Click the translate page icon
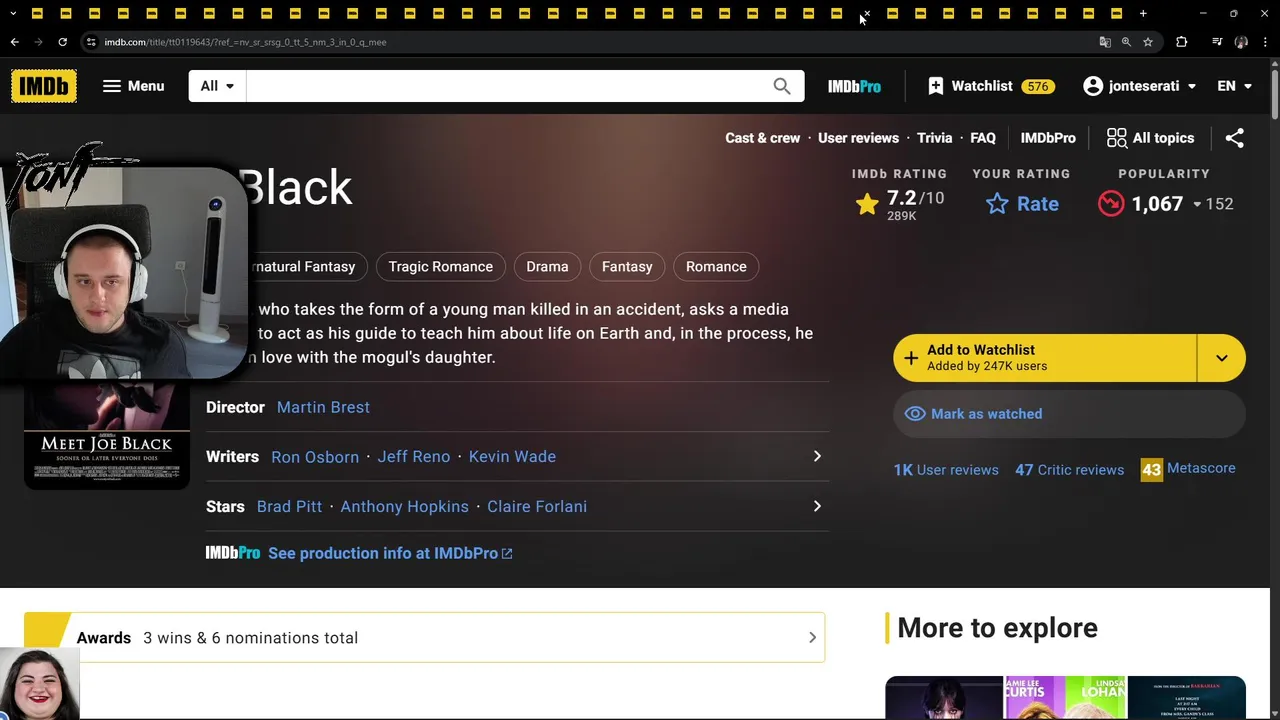The height and width of the screenshot is (720, 1280). 1105,42
